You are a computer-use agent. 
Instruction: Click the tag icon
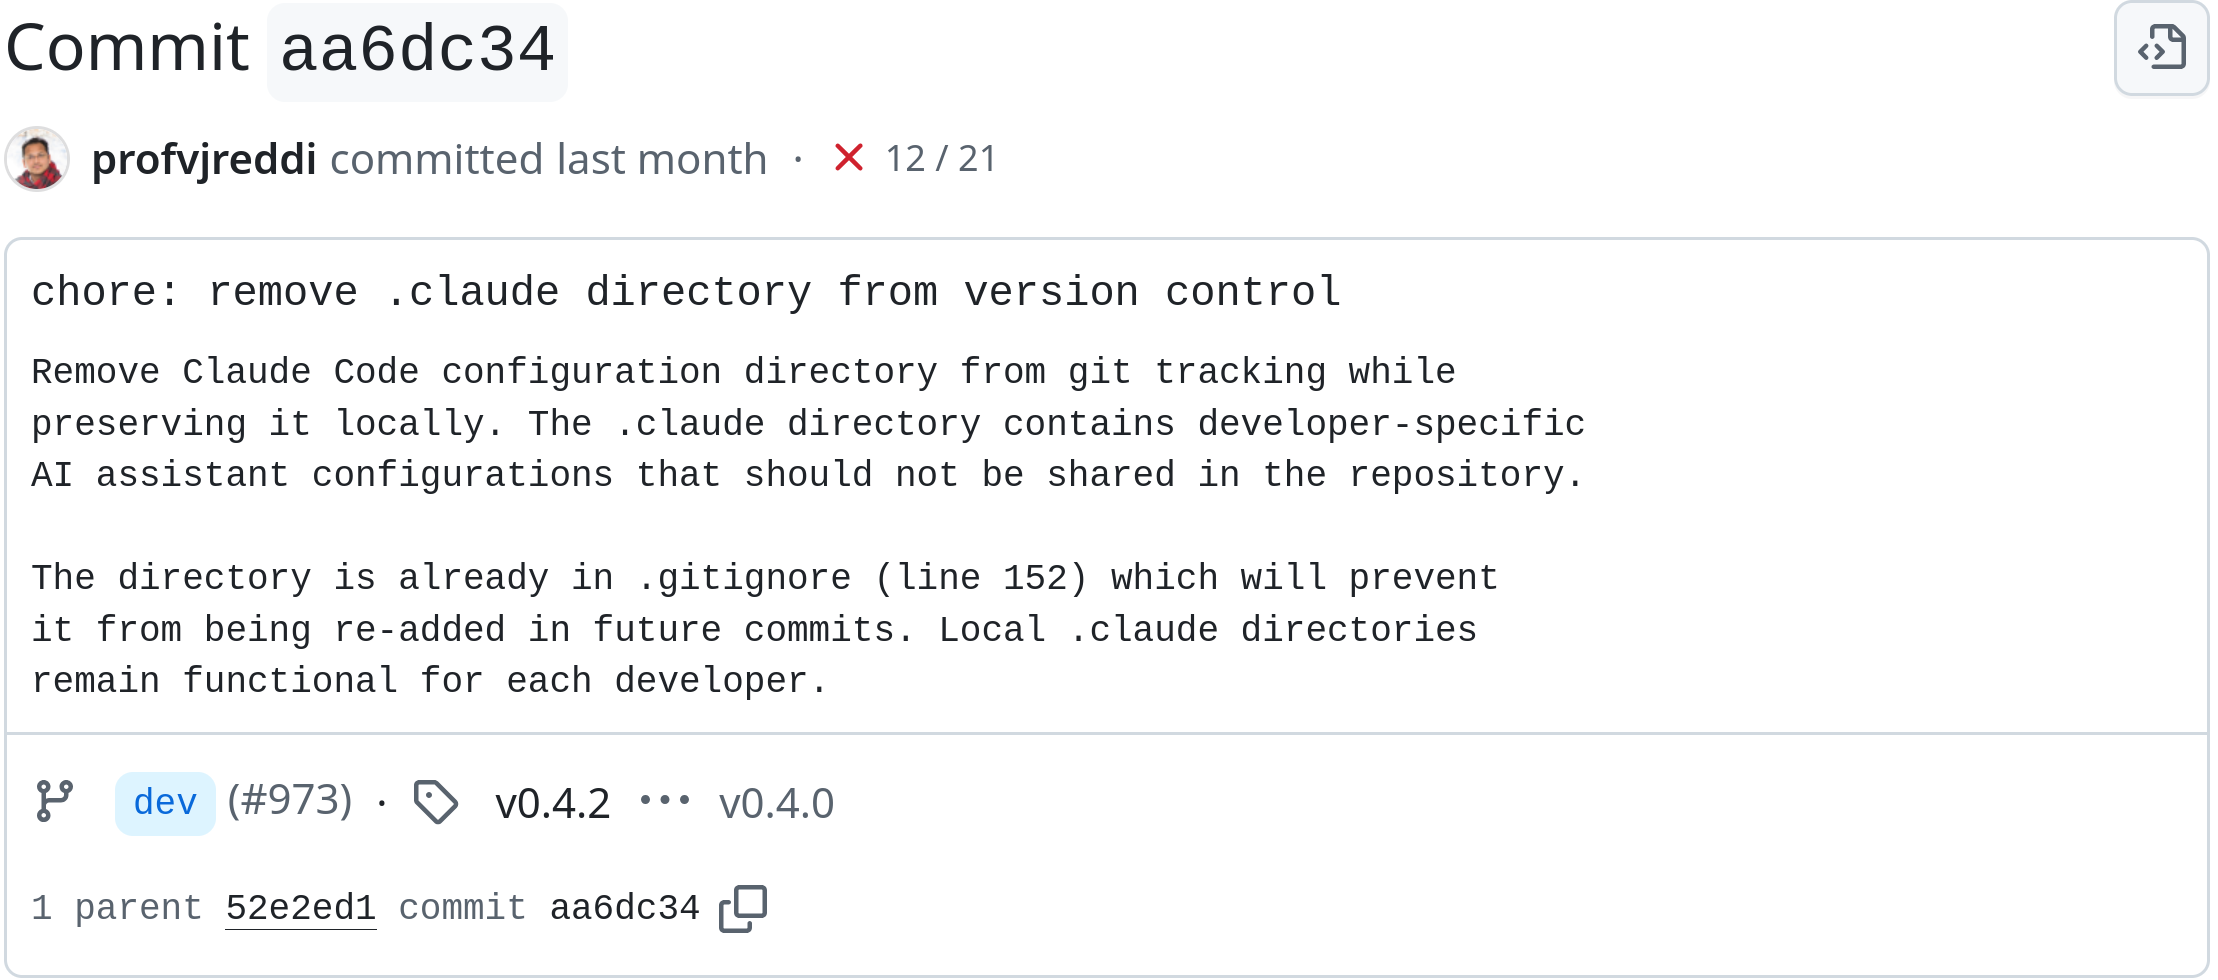(436, 802)
